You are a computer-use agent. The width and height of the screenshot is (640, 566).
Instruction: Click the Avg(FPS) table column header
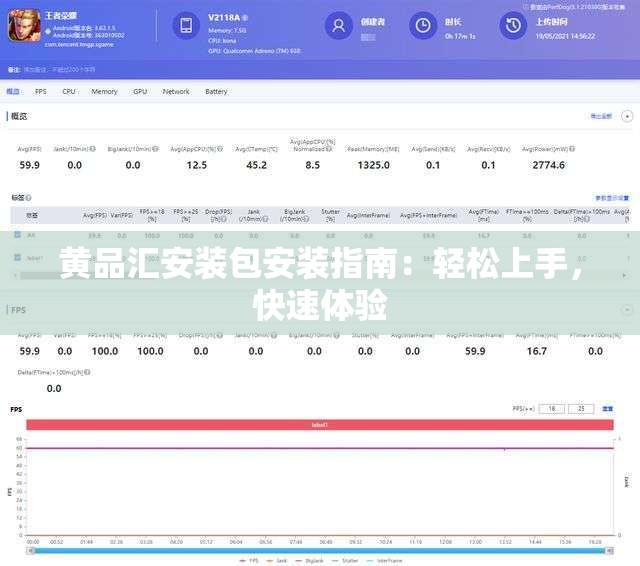pyautogui.click(x=95, y=215)
